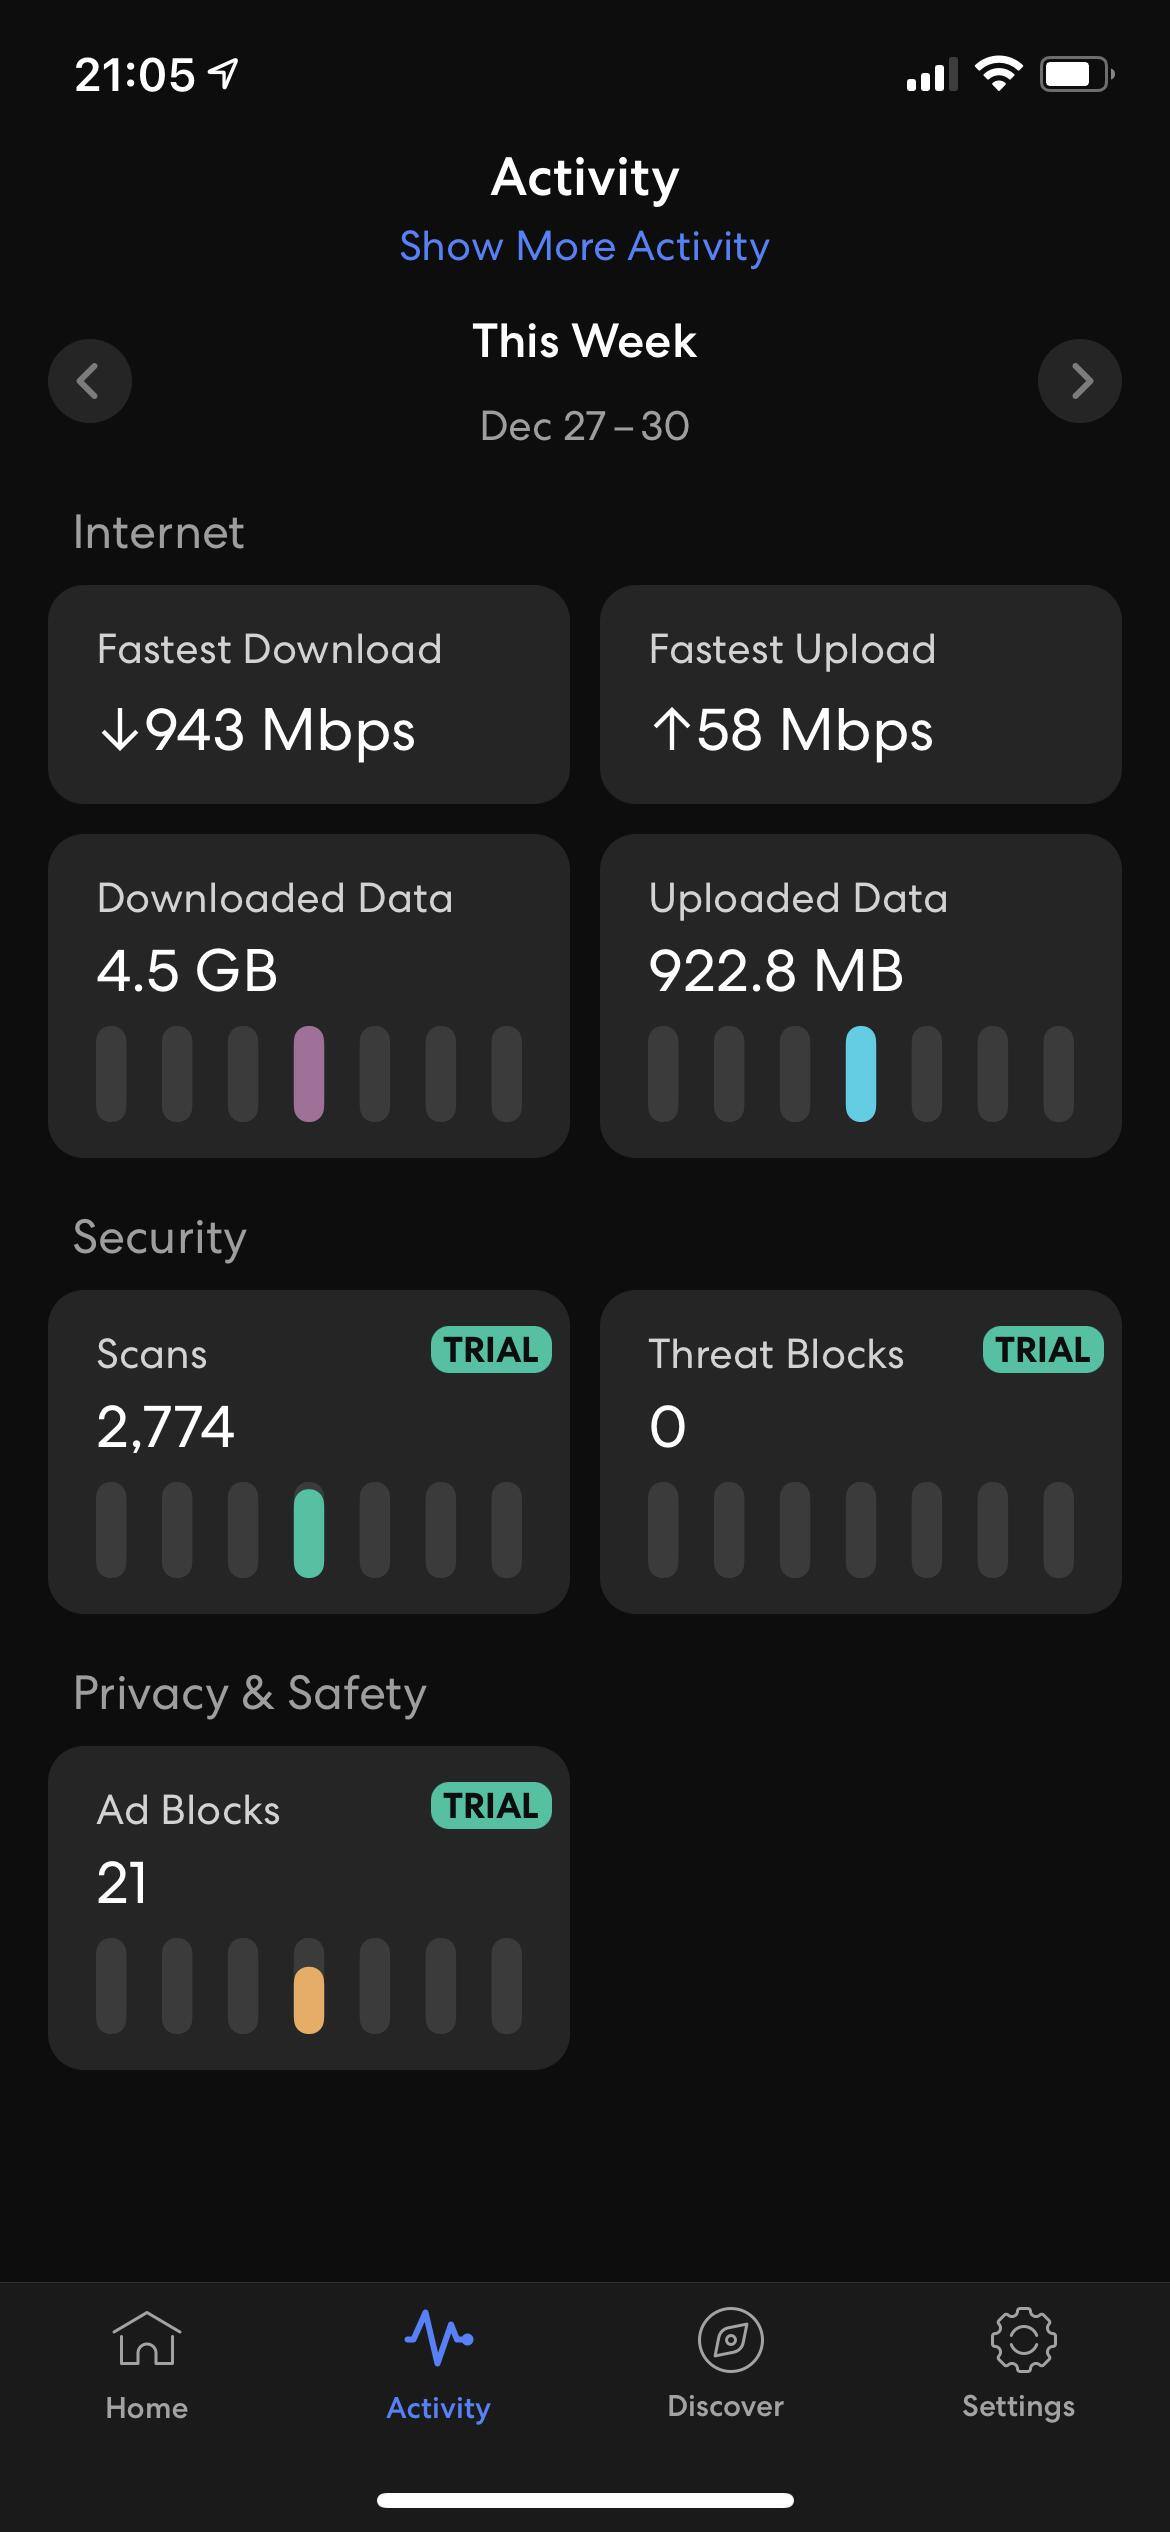1170x2532 pixels.
Task: Tap the cellular signal bars icon
Action: [930, 76]
